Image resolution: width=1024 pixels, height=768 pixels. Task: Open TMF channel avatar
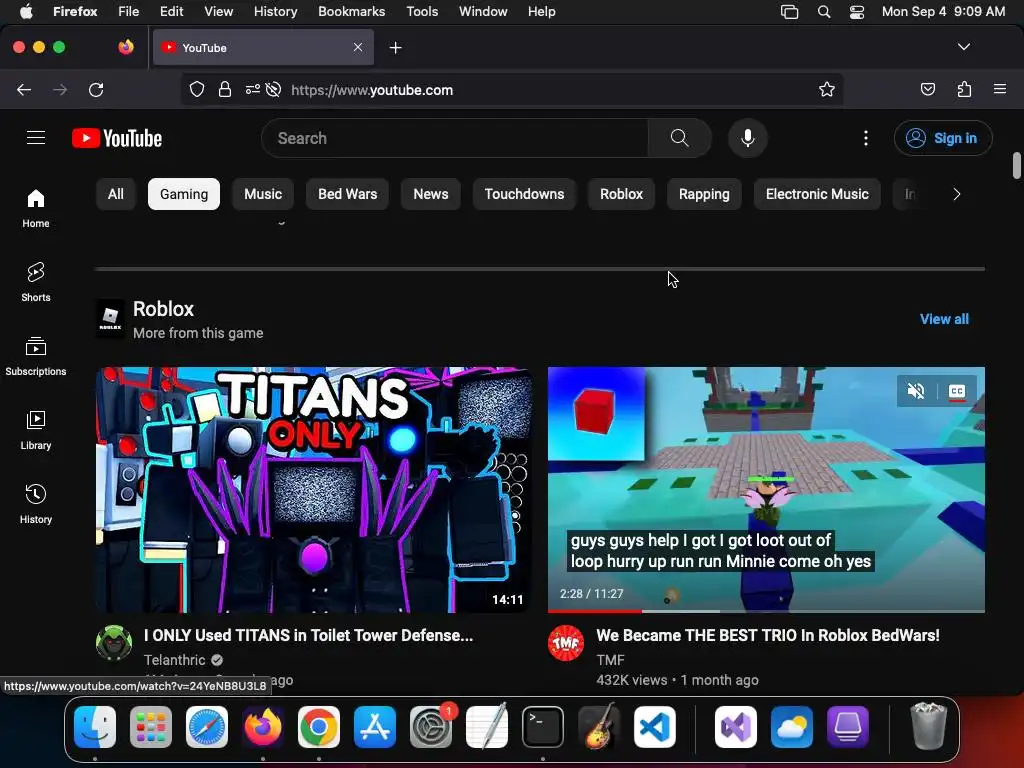tap(566, 643)
